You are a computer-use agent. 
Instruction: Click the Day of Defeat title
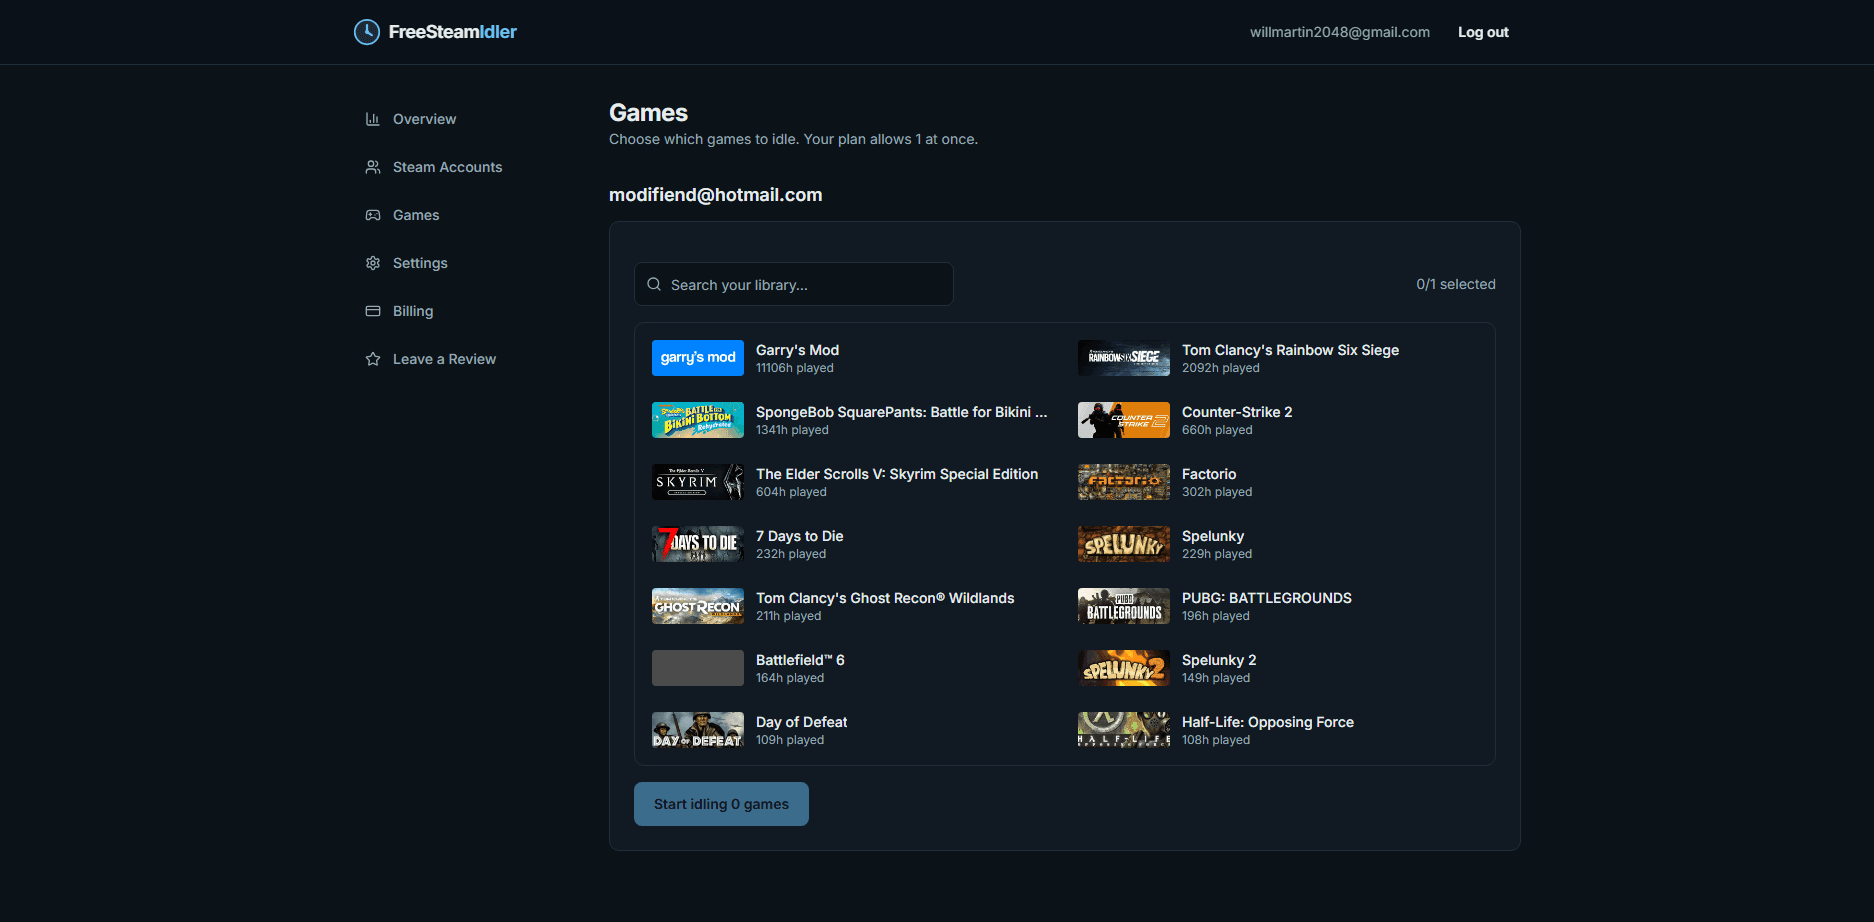tap(801, 722)
